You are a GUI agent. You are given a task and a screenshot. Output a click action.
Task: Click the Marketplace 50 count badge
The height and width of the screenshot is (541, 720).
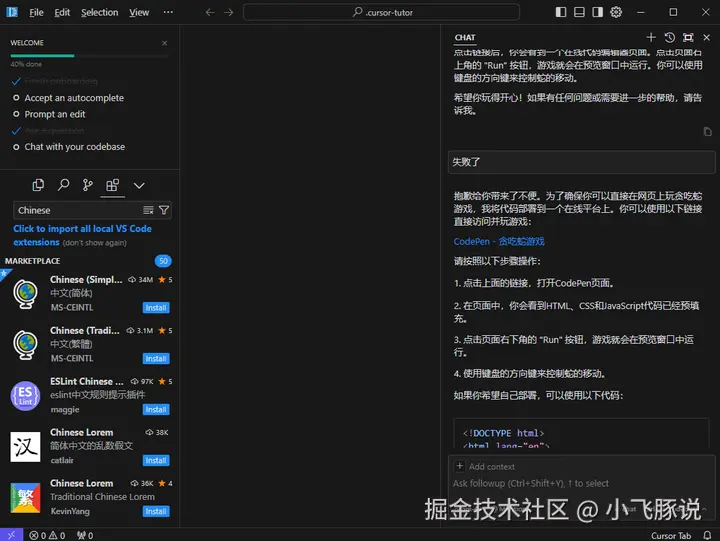pos(163,261)
